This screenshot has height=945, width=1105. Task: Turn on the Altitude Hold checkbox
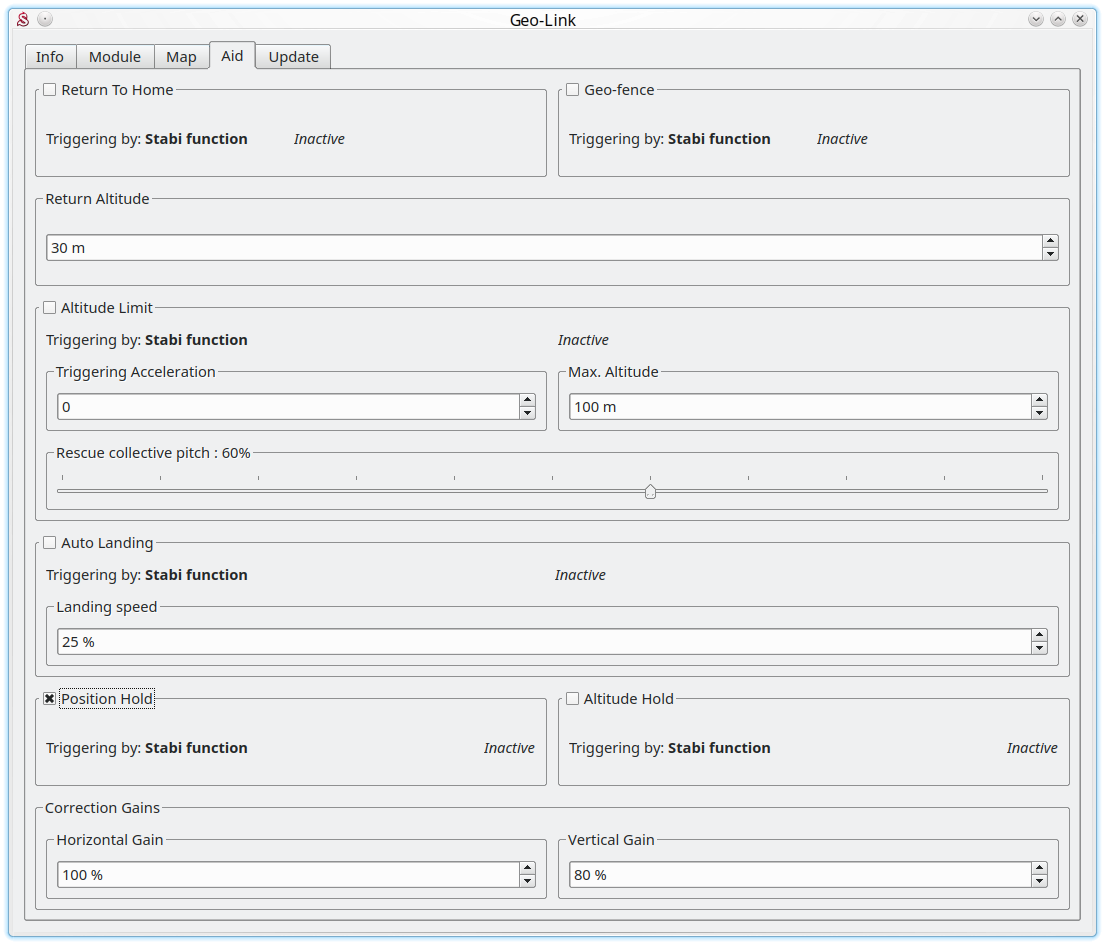(573, 699)
